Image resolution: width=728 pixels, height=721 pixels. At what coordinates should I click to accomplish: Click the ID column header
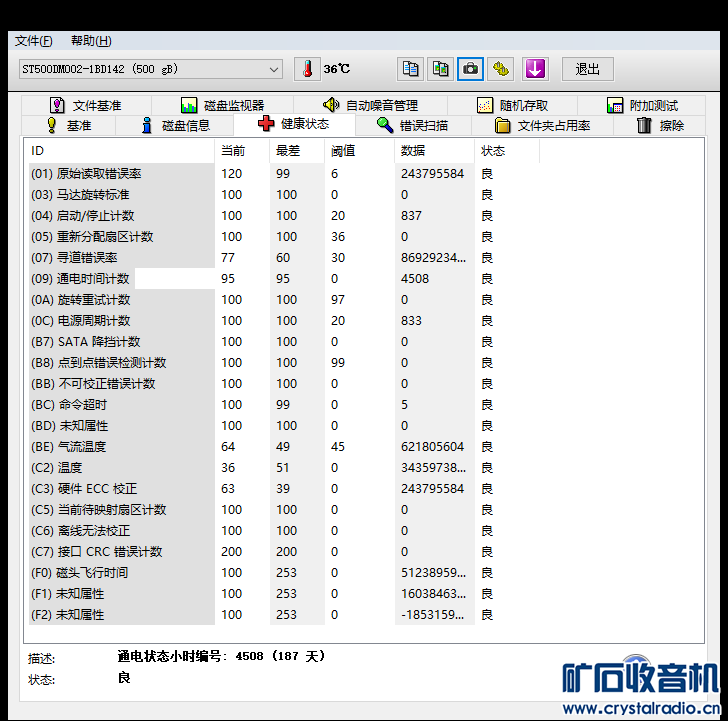(x=121, y=151)
